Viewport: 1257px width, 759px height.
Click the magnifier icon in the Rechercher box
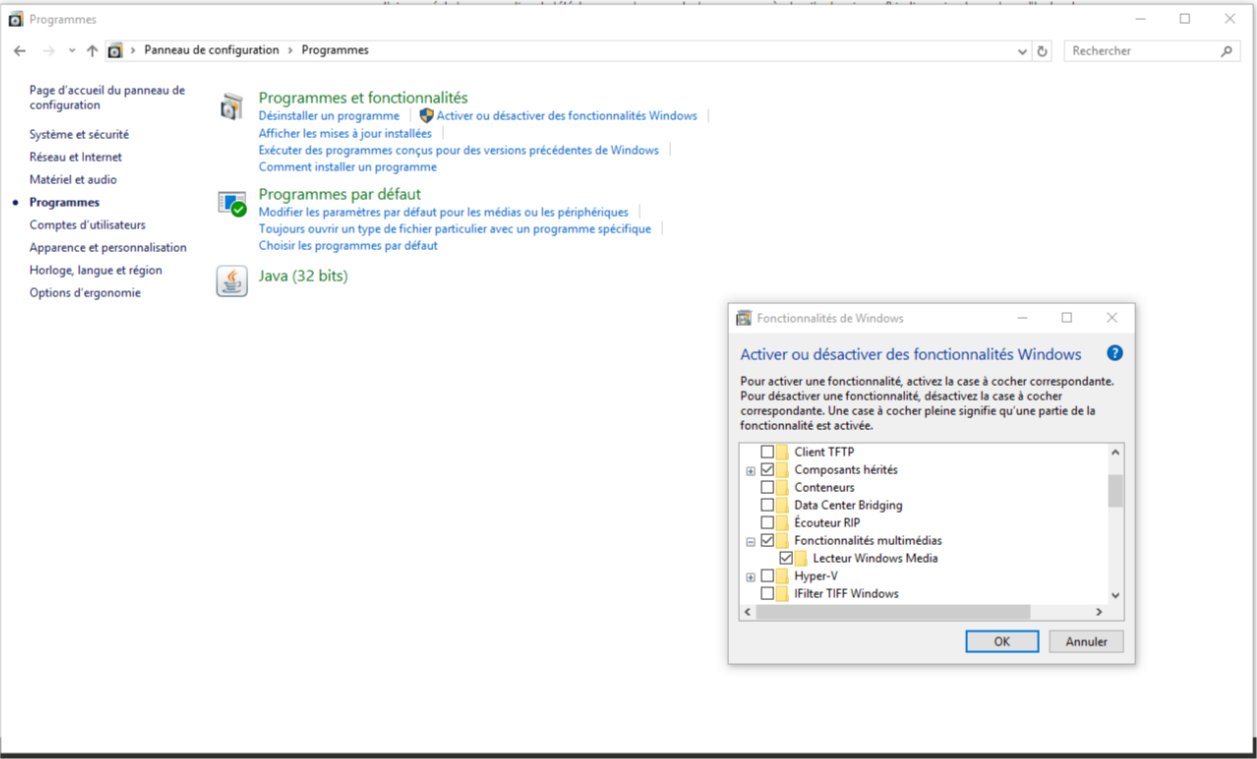[1227, 51]
